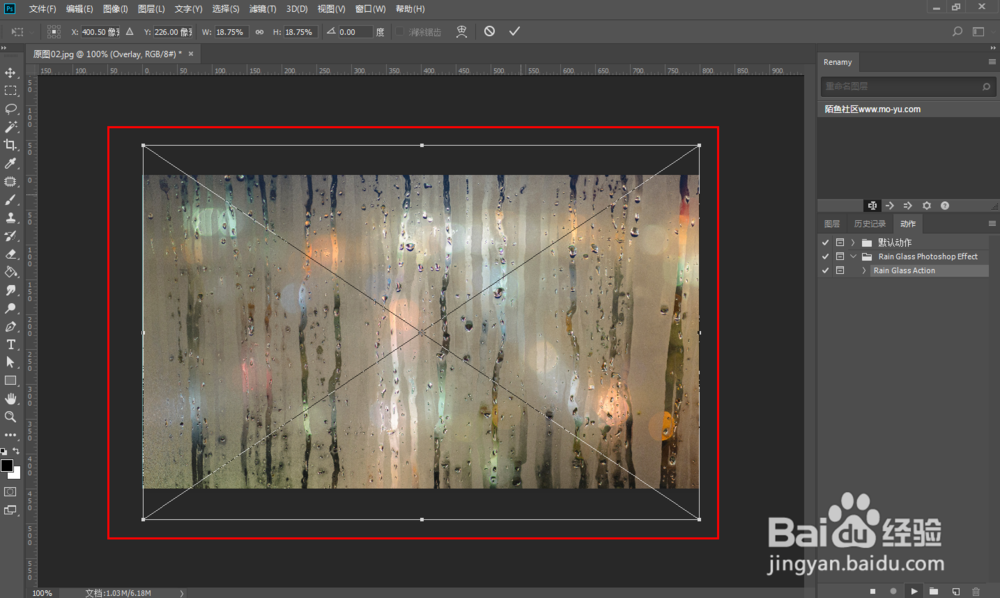
Task: Select the Dodge tool
Action: pyautogui.click(x=10, y=309)
